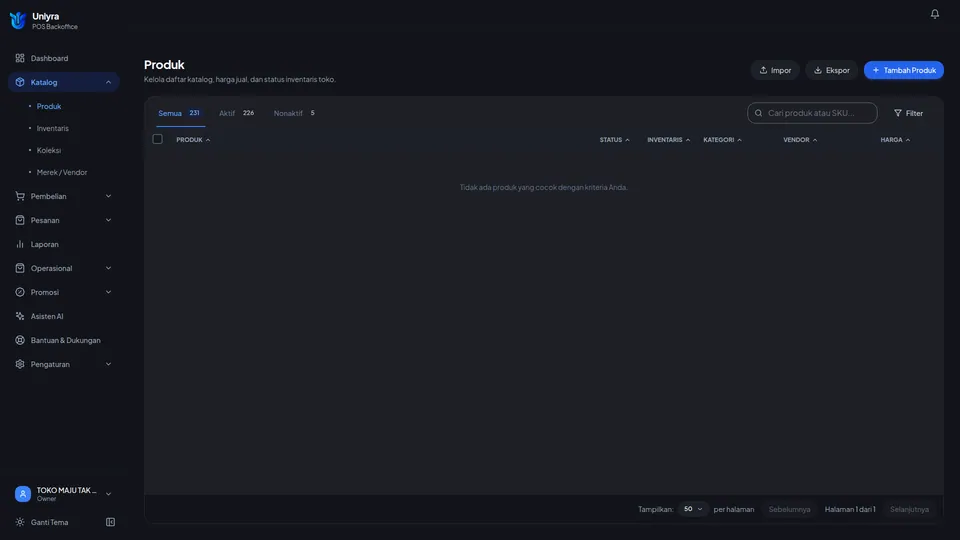This screenshot has height=540, width=960.
Task: Click the Ekspor button
Action: pyautogui.click(x=831, y=70)
